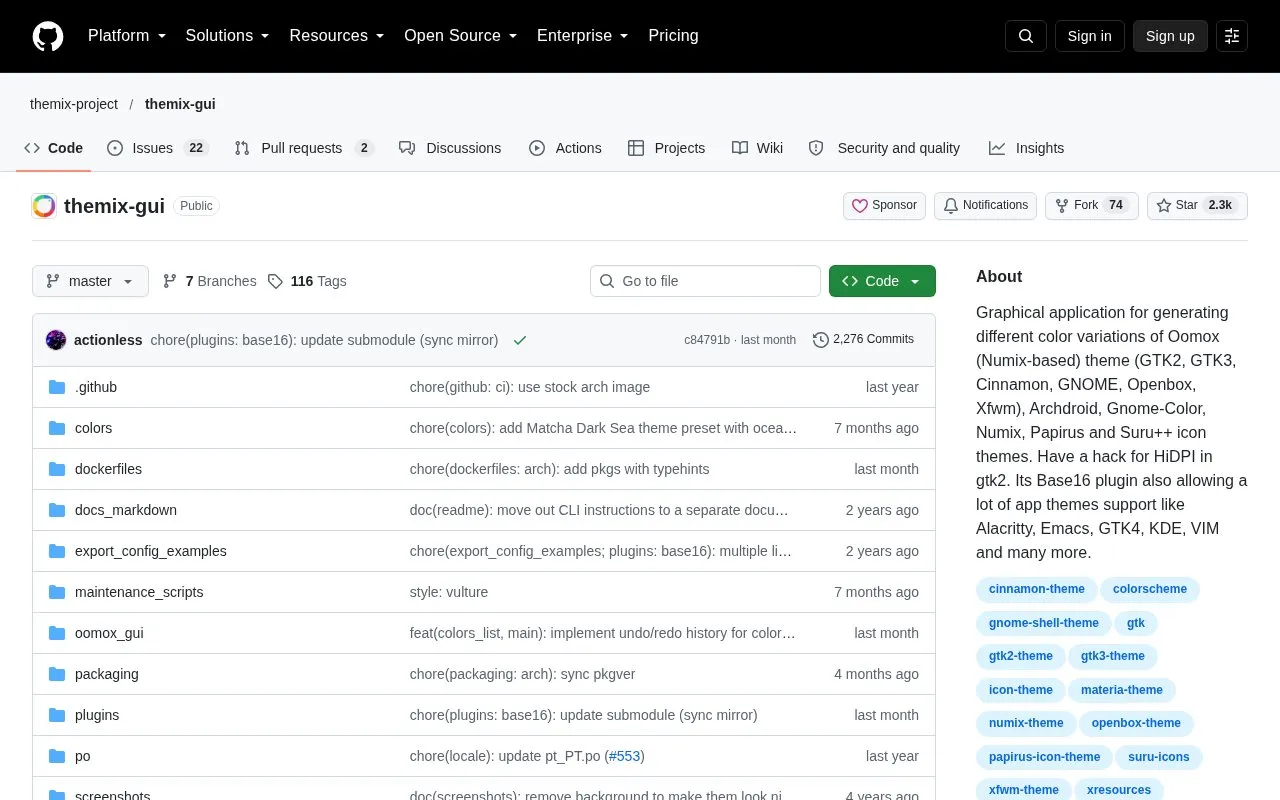Image resolution: width=1280 pixels, height=800 pixels.
Task: Follow the Pricing link
Action: pyautogui.click(x=673, y=36)
